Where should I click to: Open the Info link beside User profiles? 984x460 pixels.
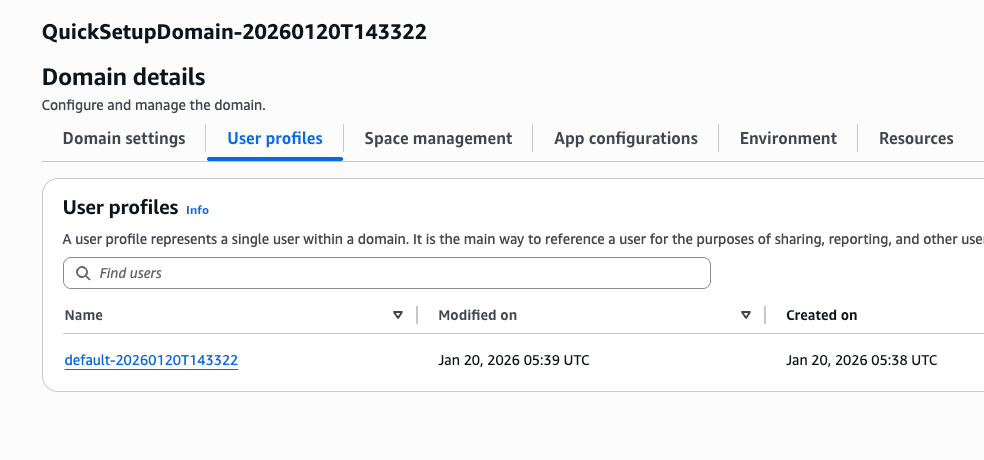(197, 210)
